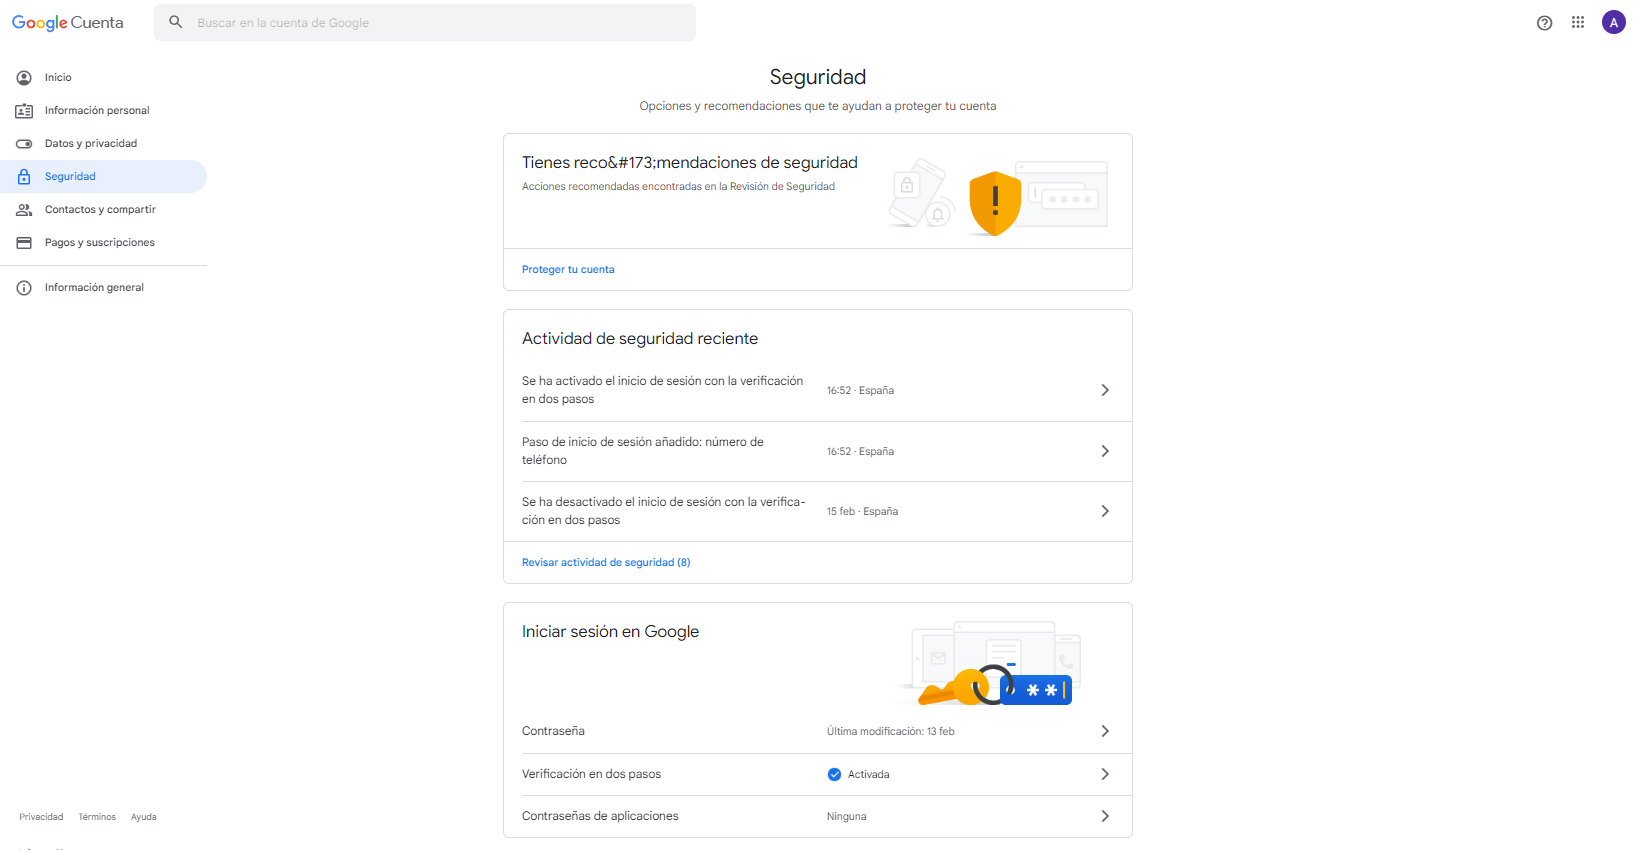
Task: Click the Información personal ID card icon
Action: [24, 110]
